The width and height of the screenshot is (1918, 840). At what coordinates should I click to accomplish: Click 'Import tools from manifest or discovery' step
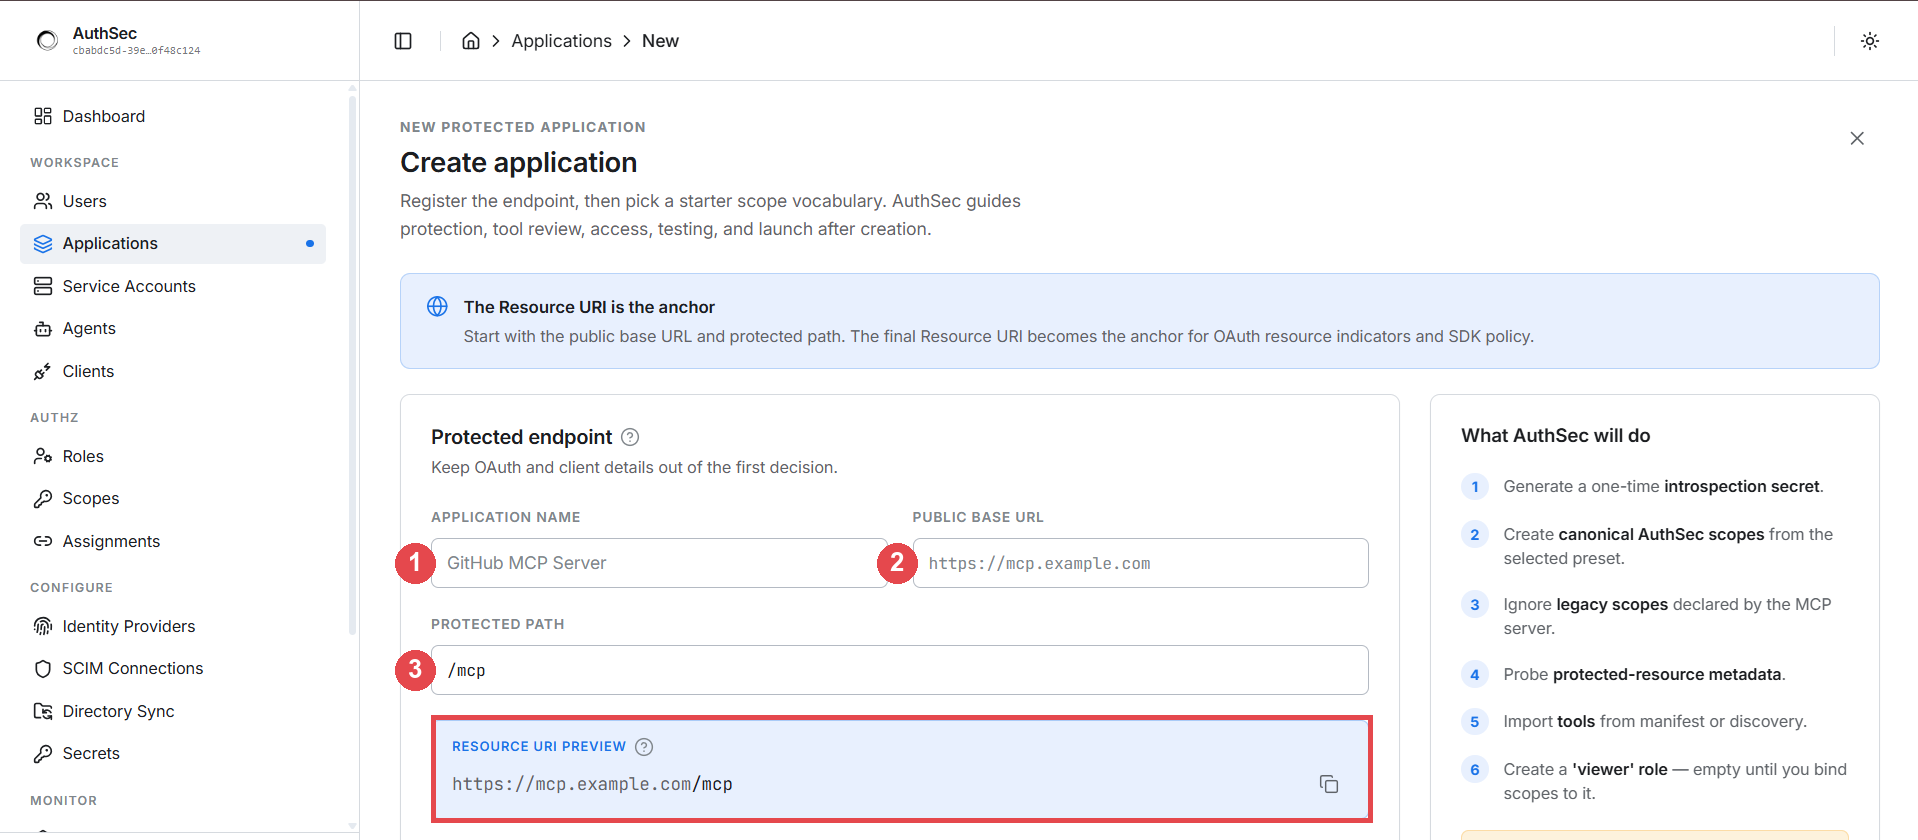point(1655,721)
